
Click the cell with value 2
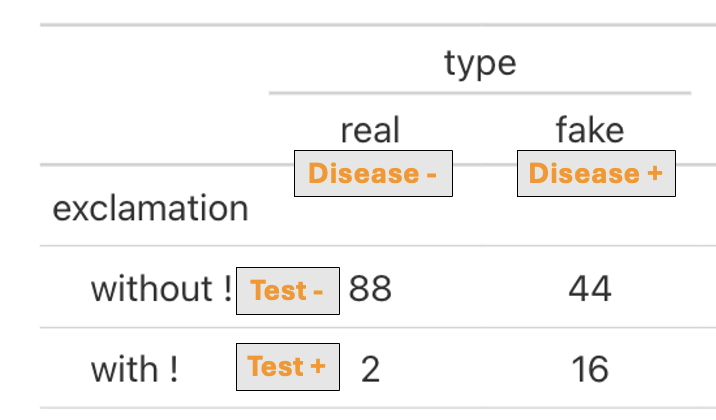(370, 369)
